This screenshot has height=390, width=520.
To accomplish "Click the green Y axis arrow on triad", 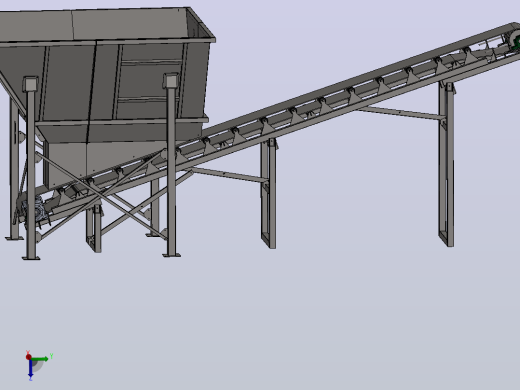I will 40,359.
